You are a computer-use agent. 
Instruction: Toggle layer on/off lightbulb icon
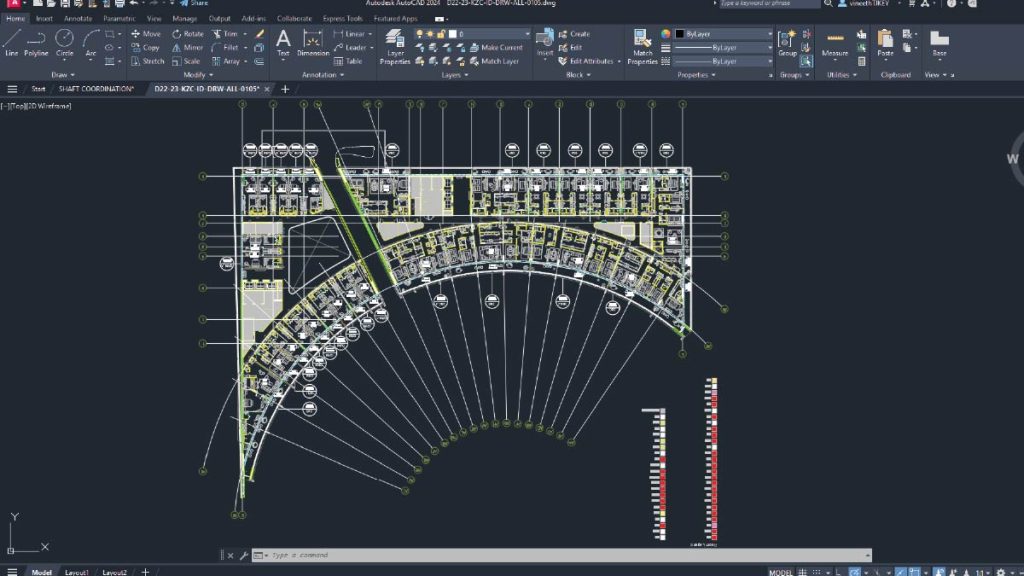coord(420,34)
